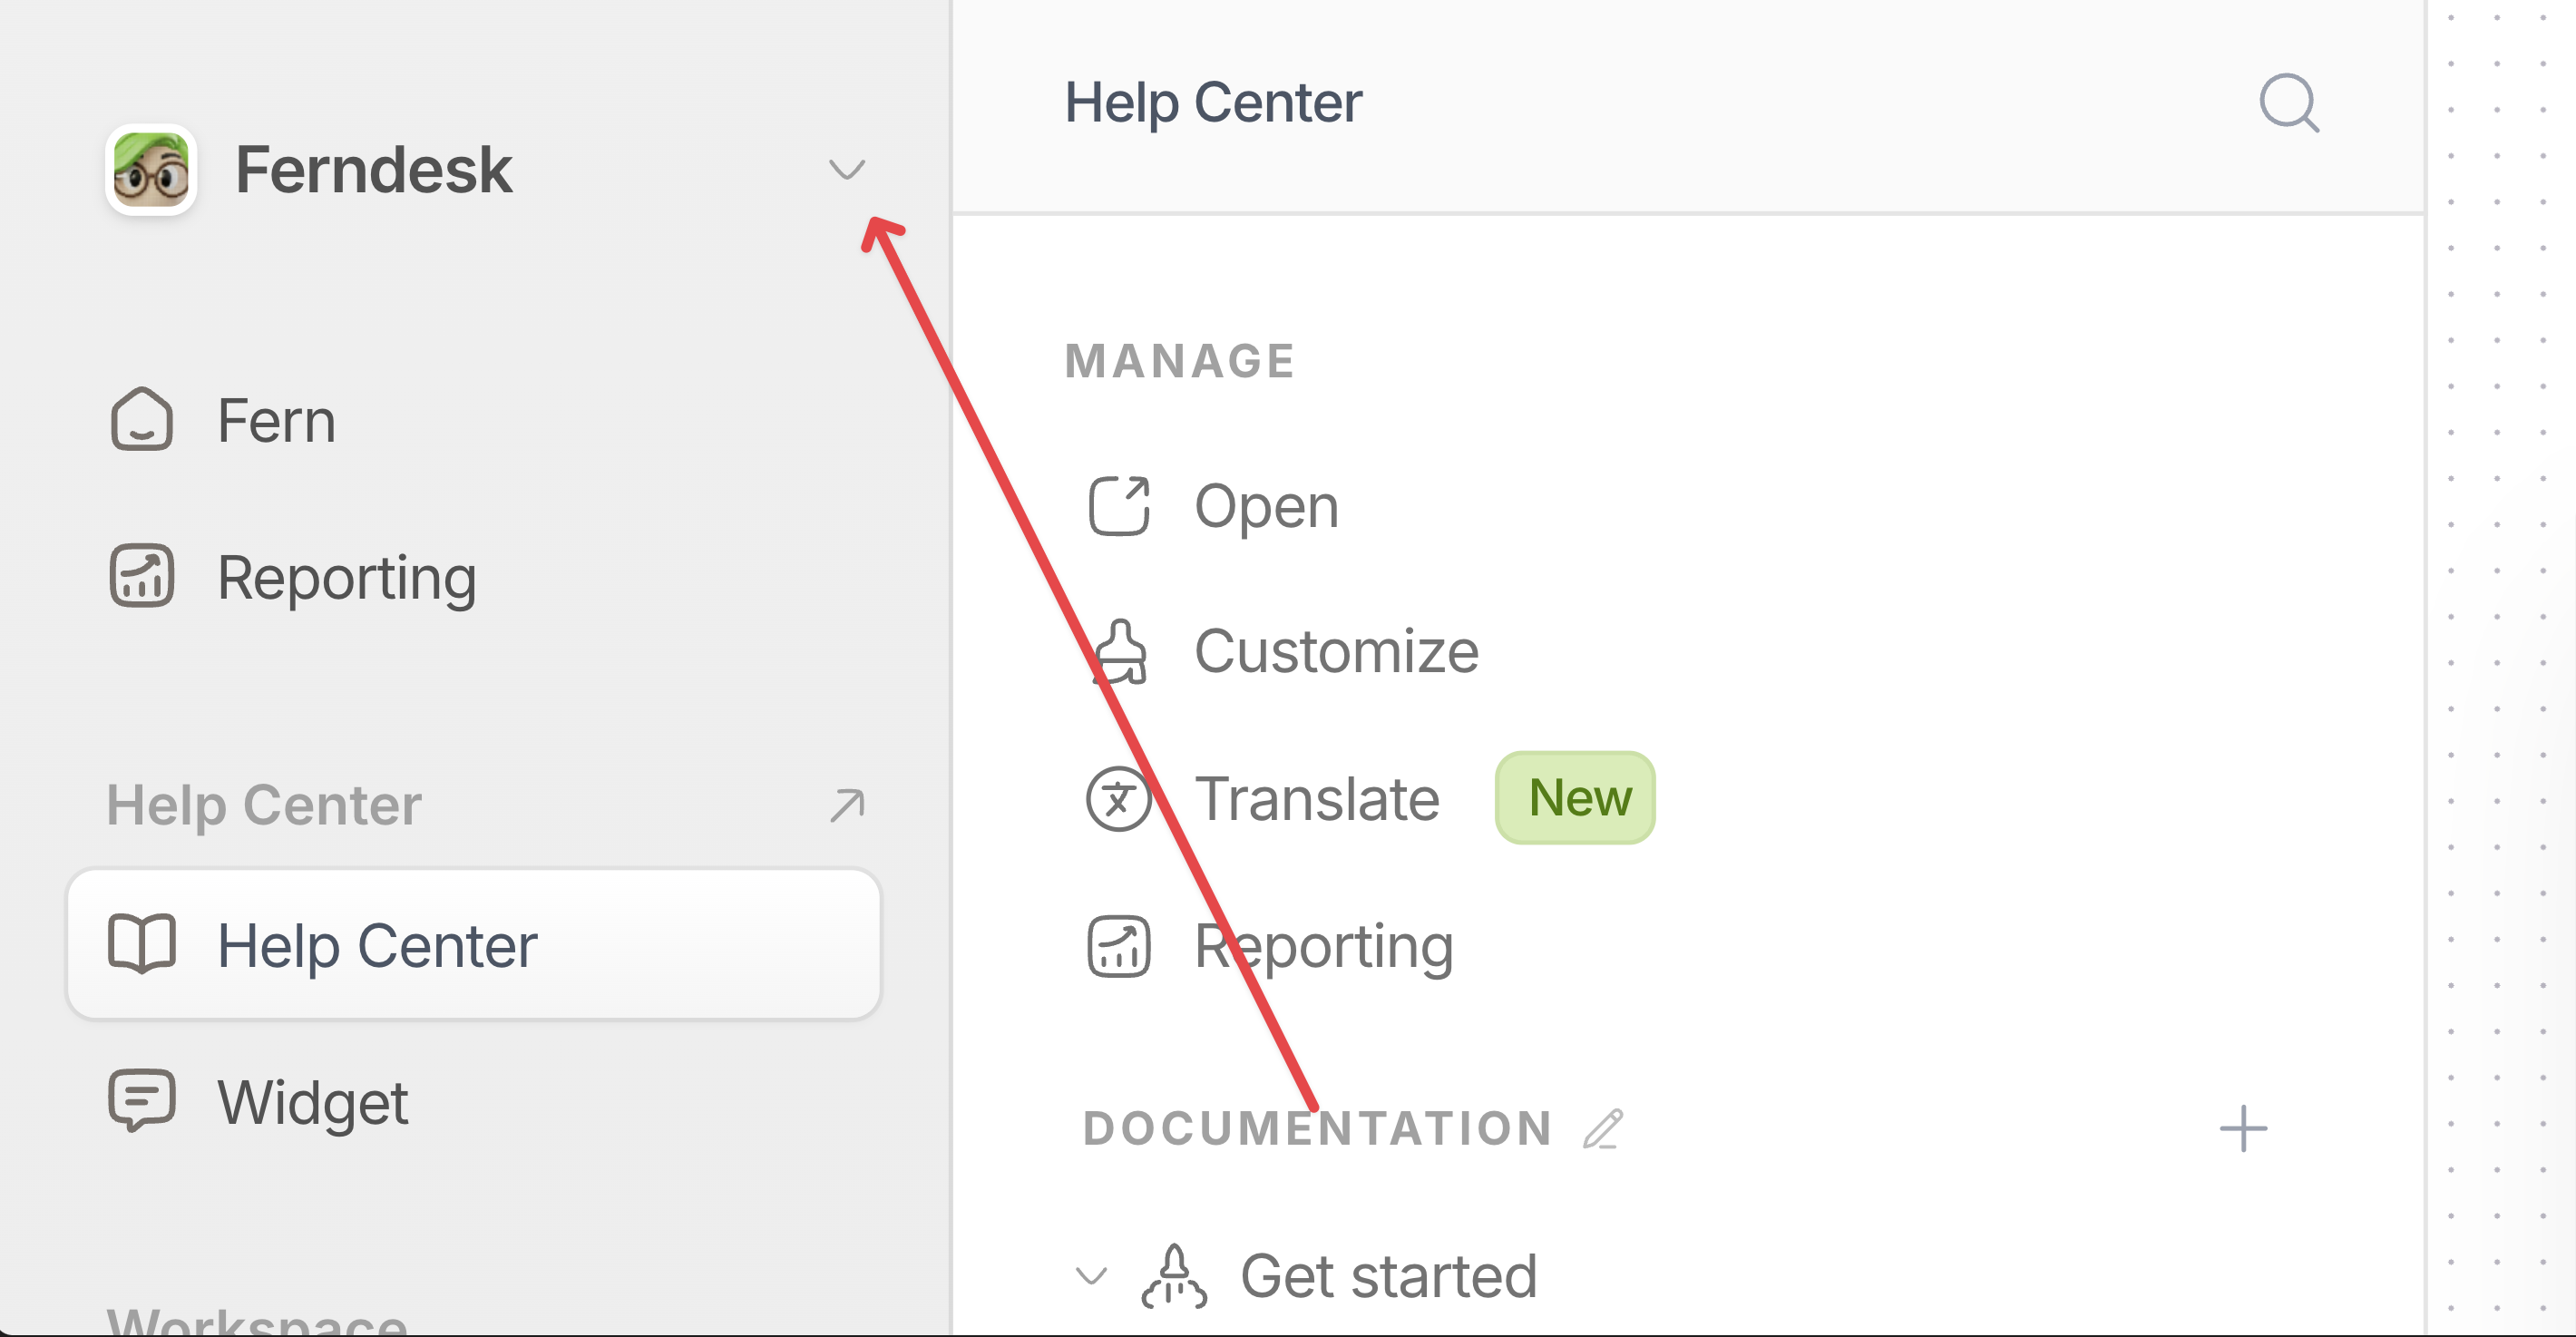
Task: Click the Fern home icon in sidebar
Action: click(142, 419)
